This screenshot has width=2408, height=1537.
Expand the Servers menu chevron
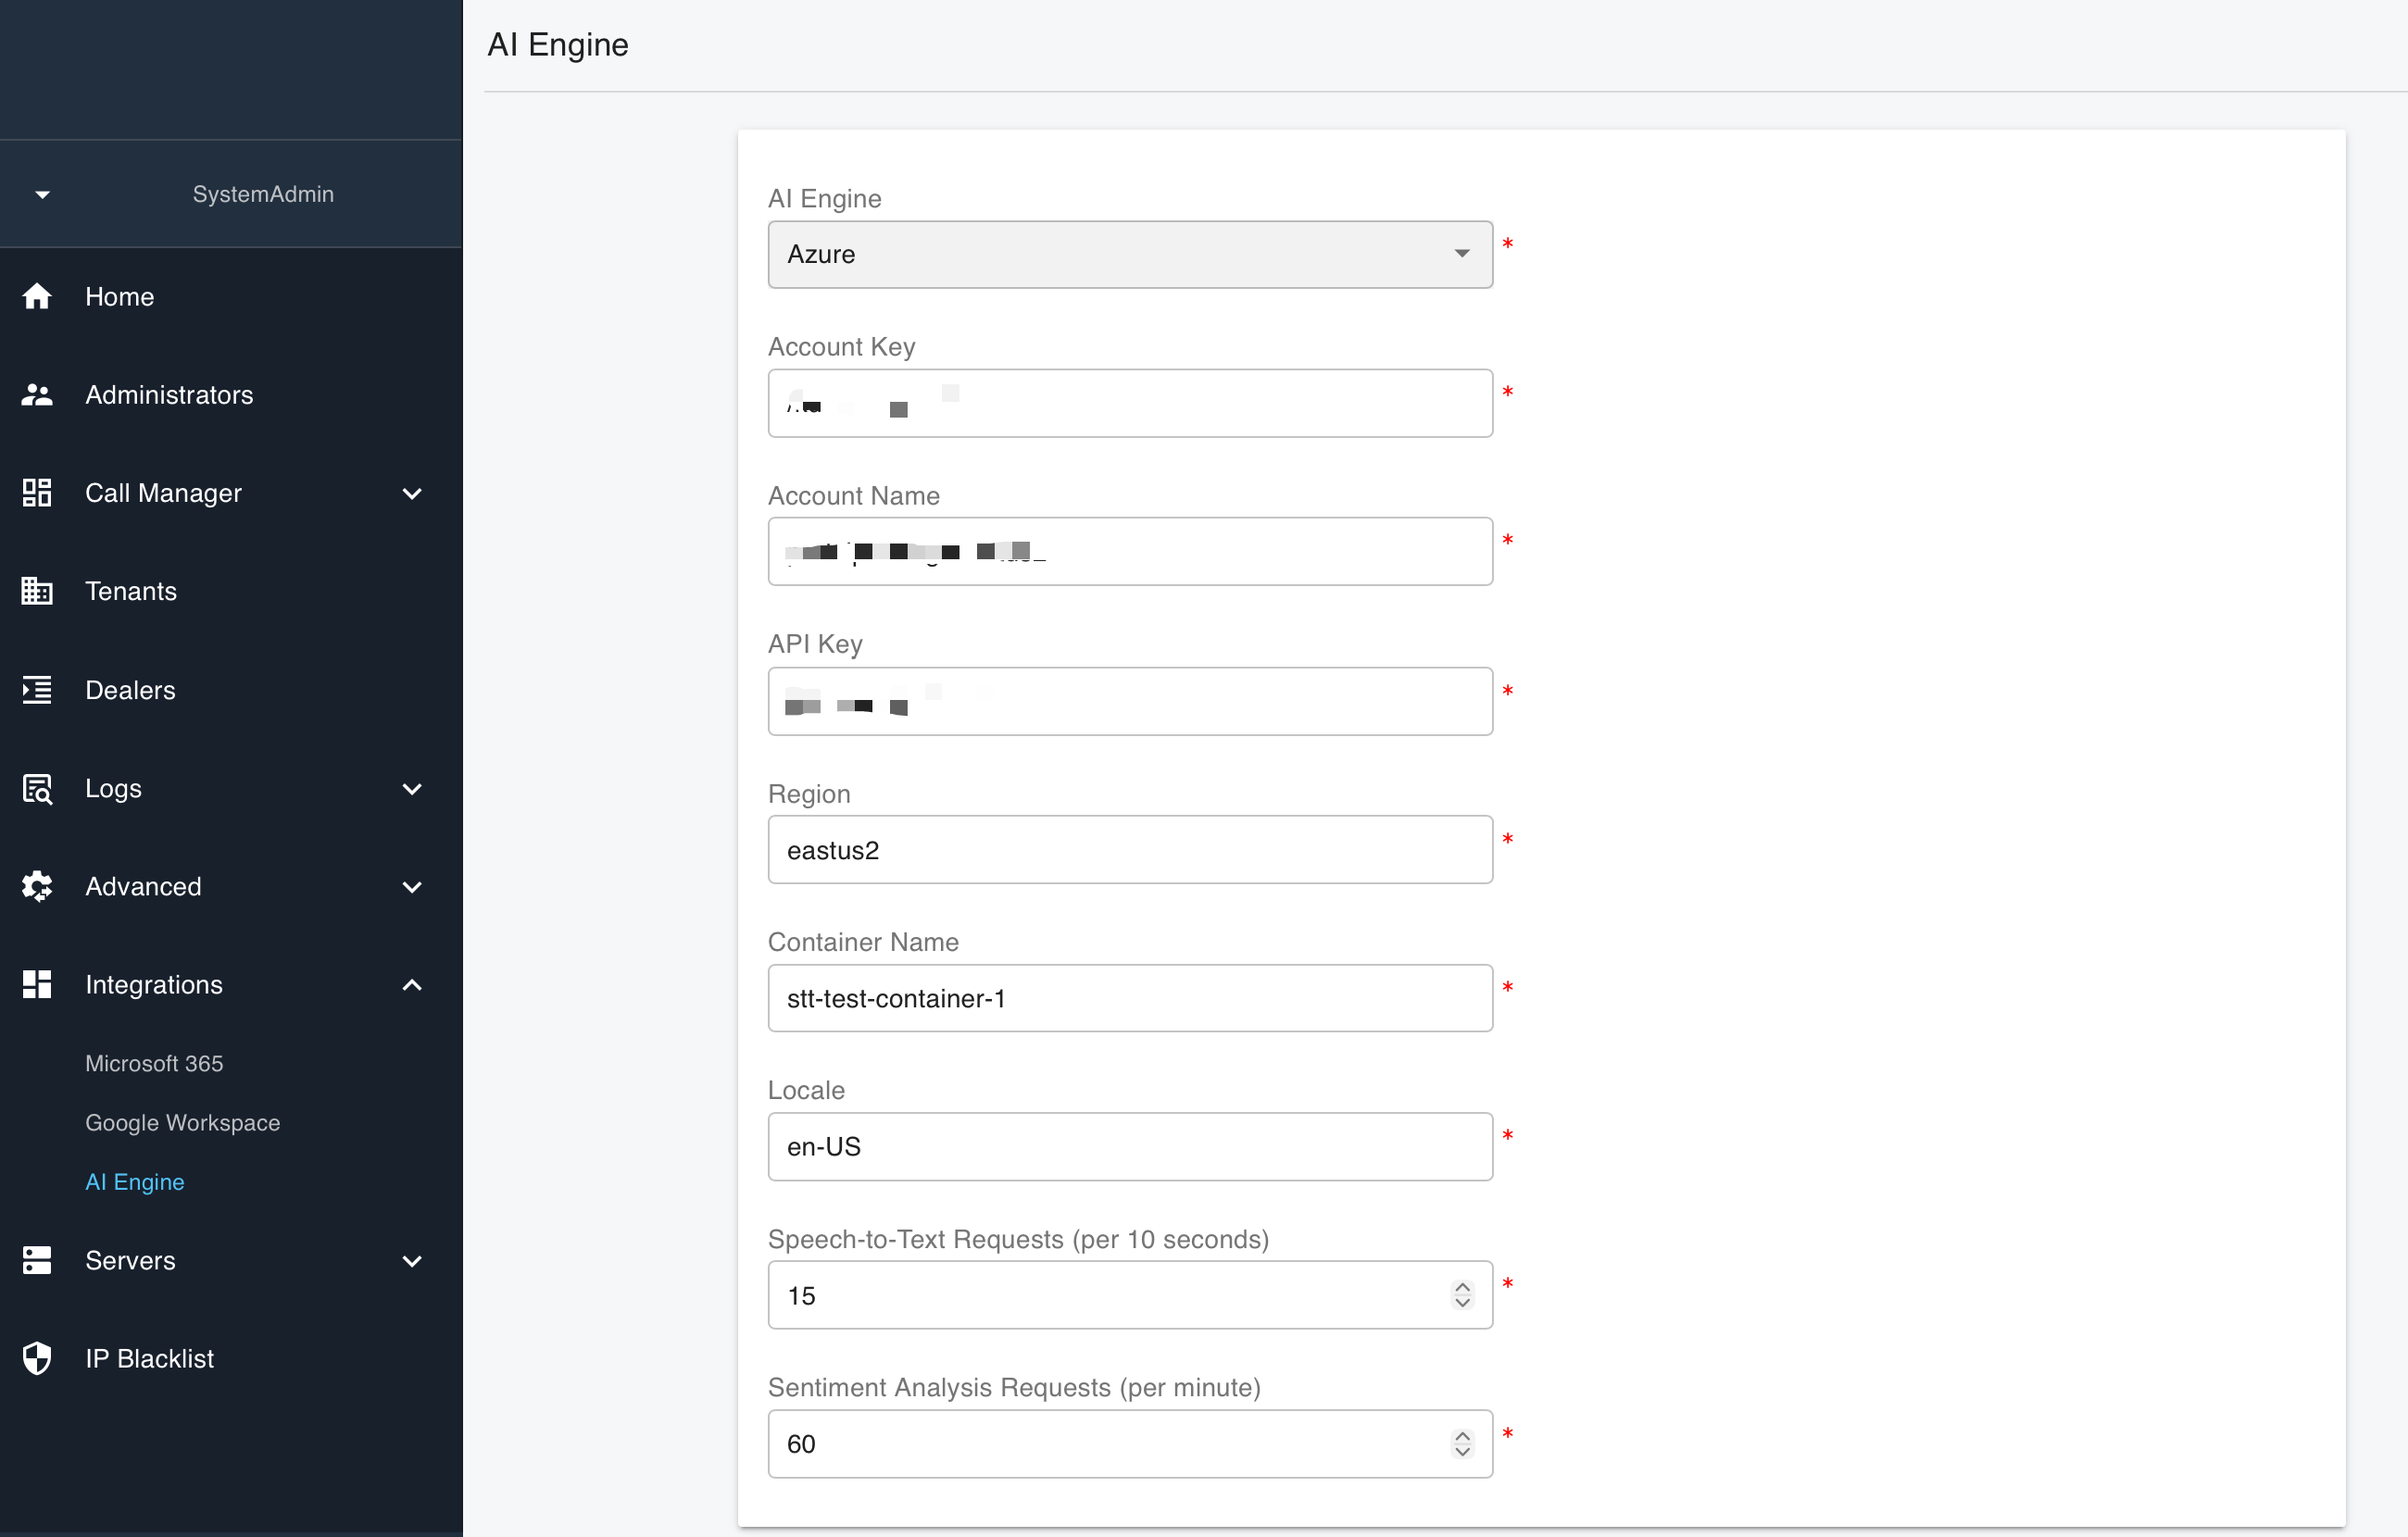(412, 1261)
